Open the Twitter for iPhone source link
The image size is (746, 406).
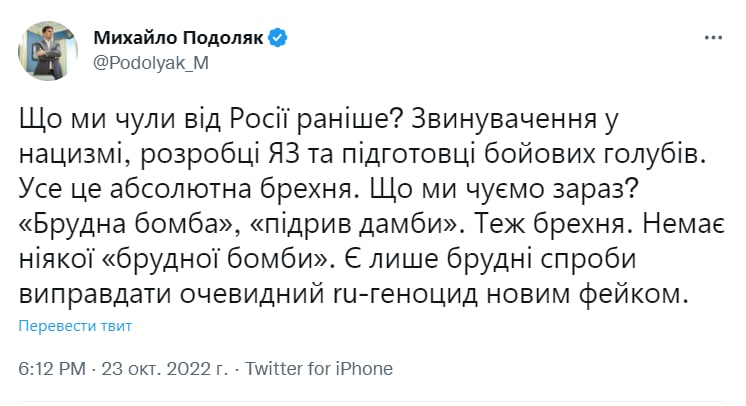[x=319, y=369]
